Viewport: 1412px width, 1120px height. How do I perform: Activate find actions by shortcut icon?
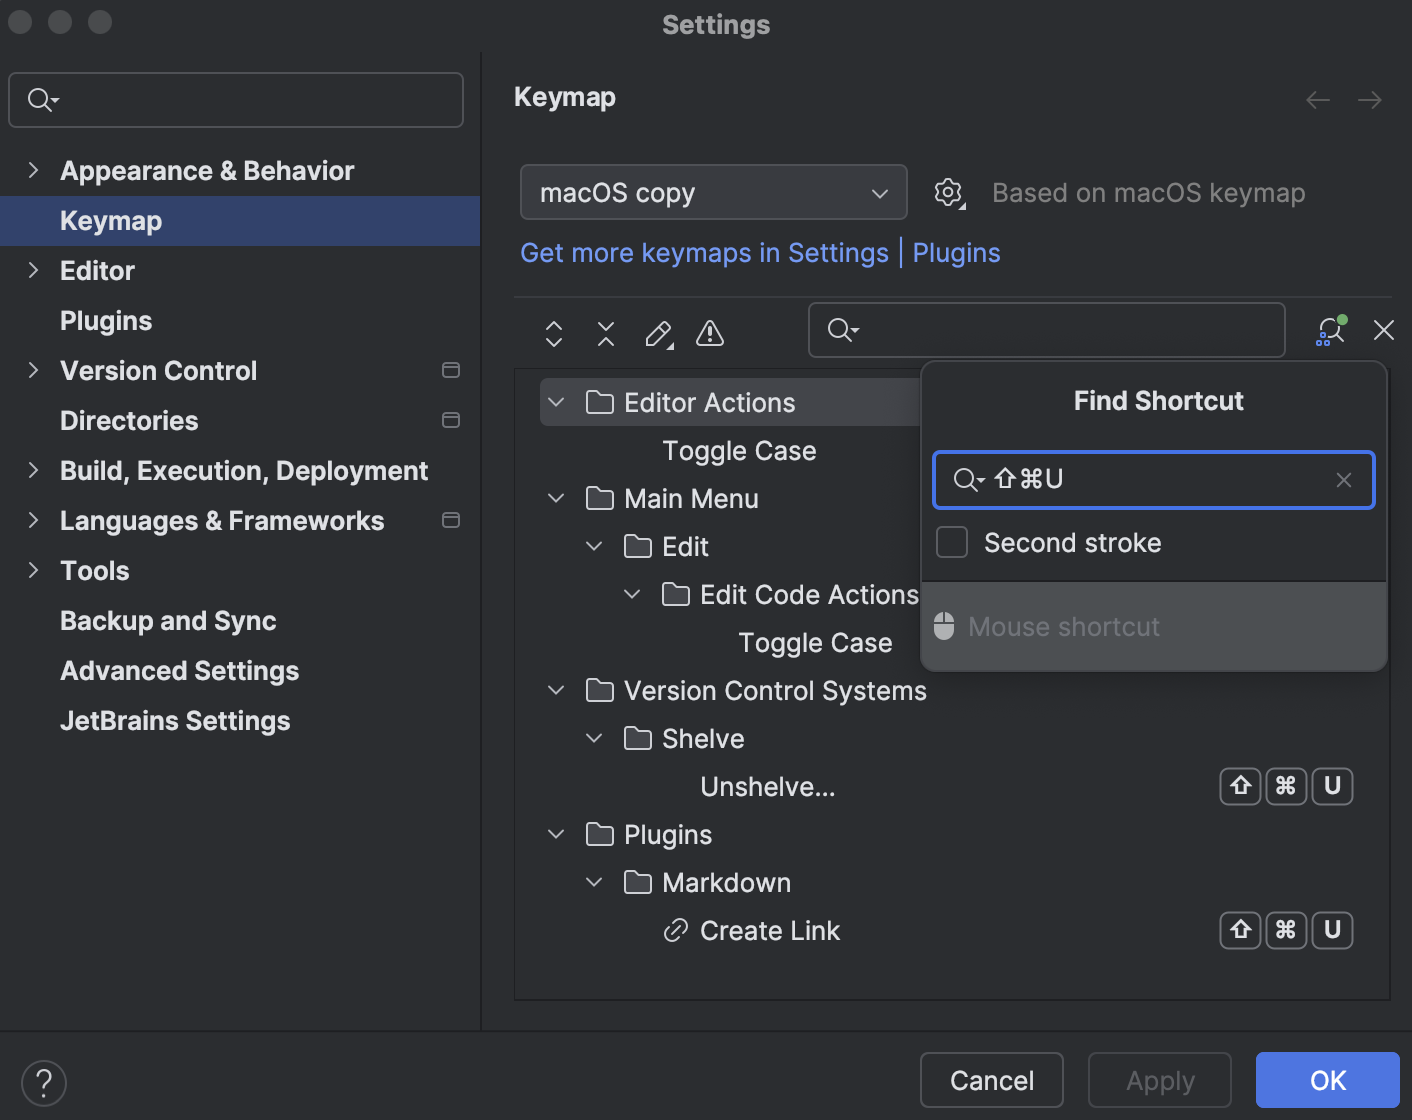tap(1330, 330)
